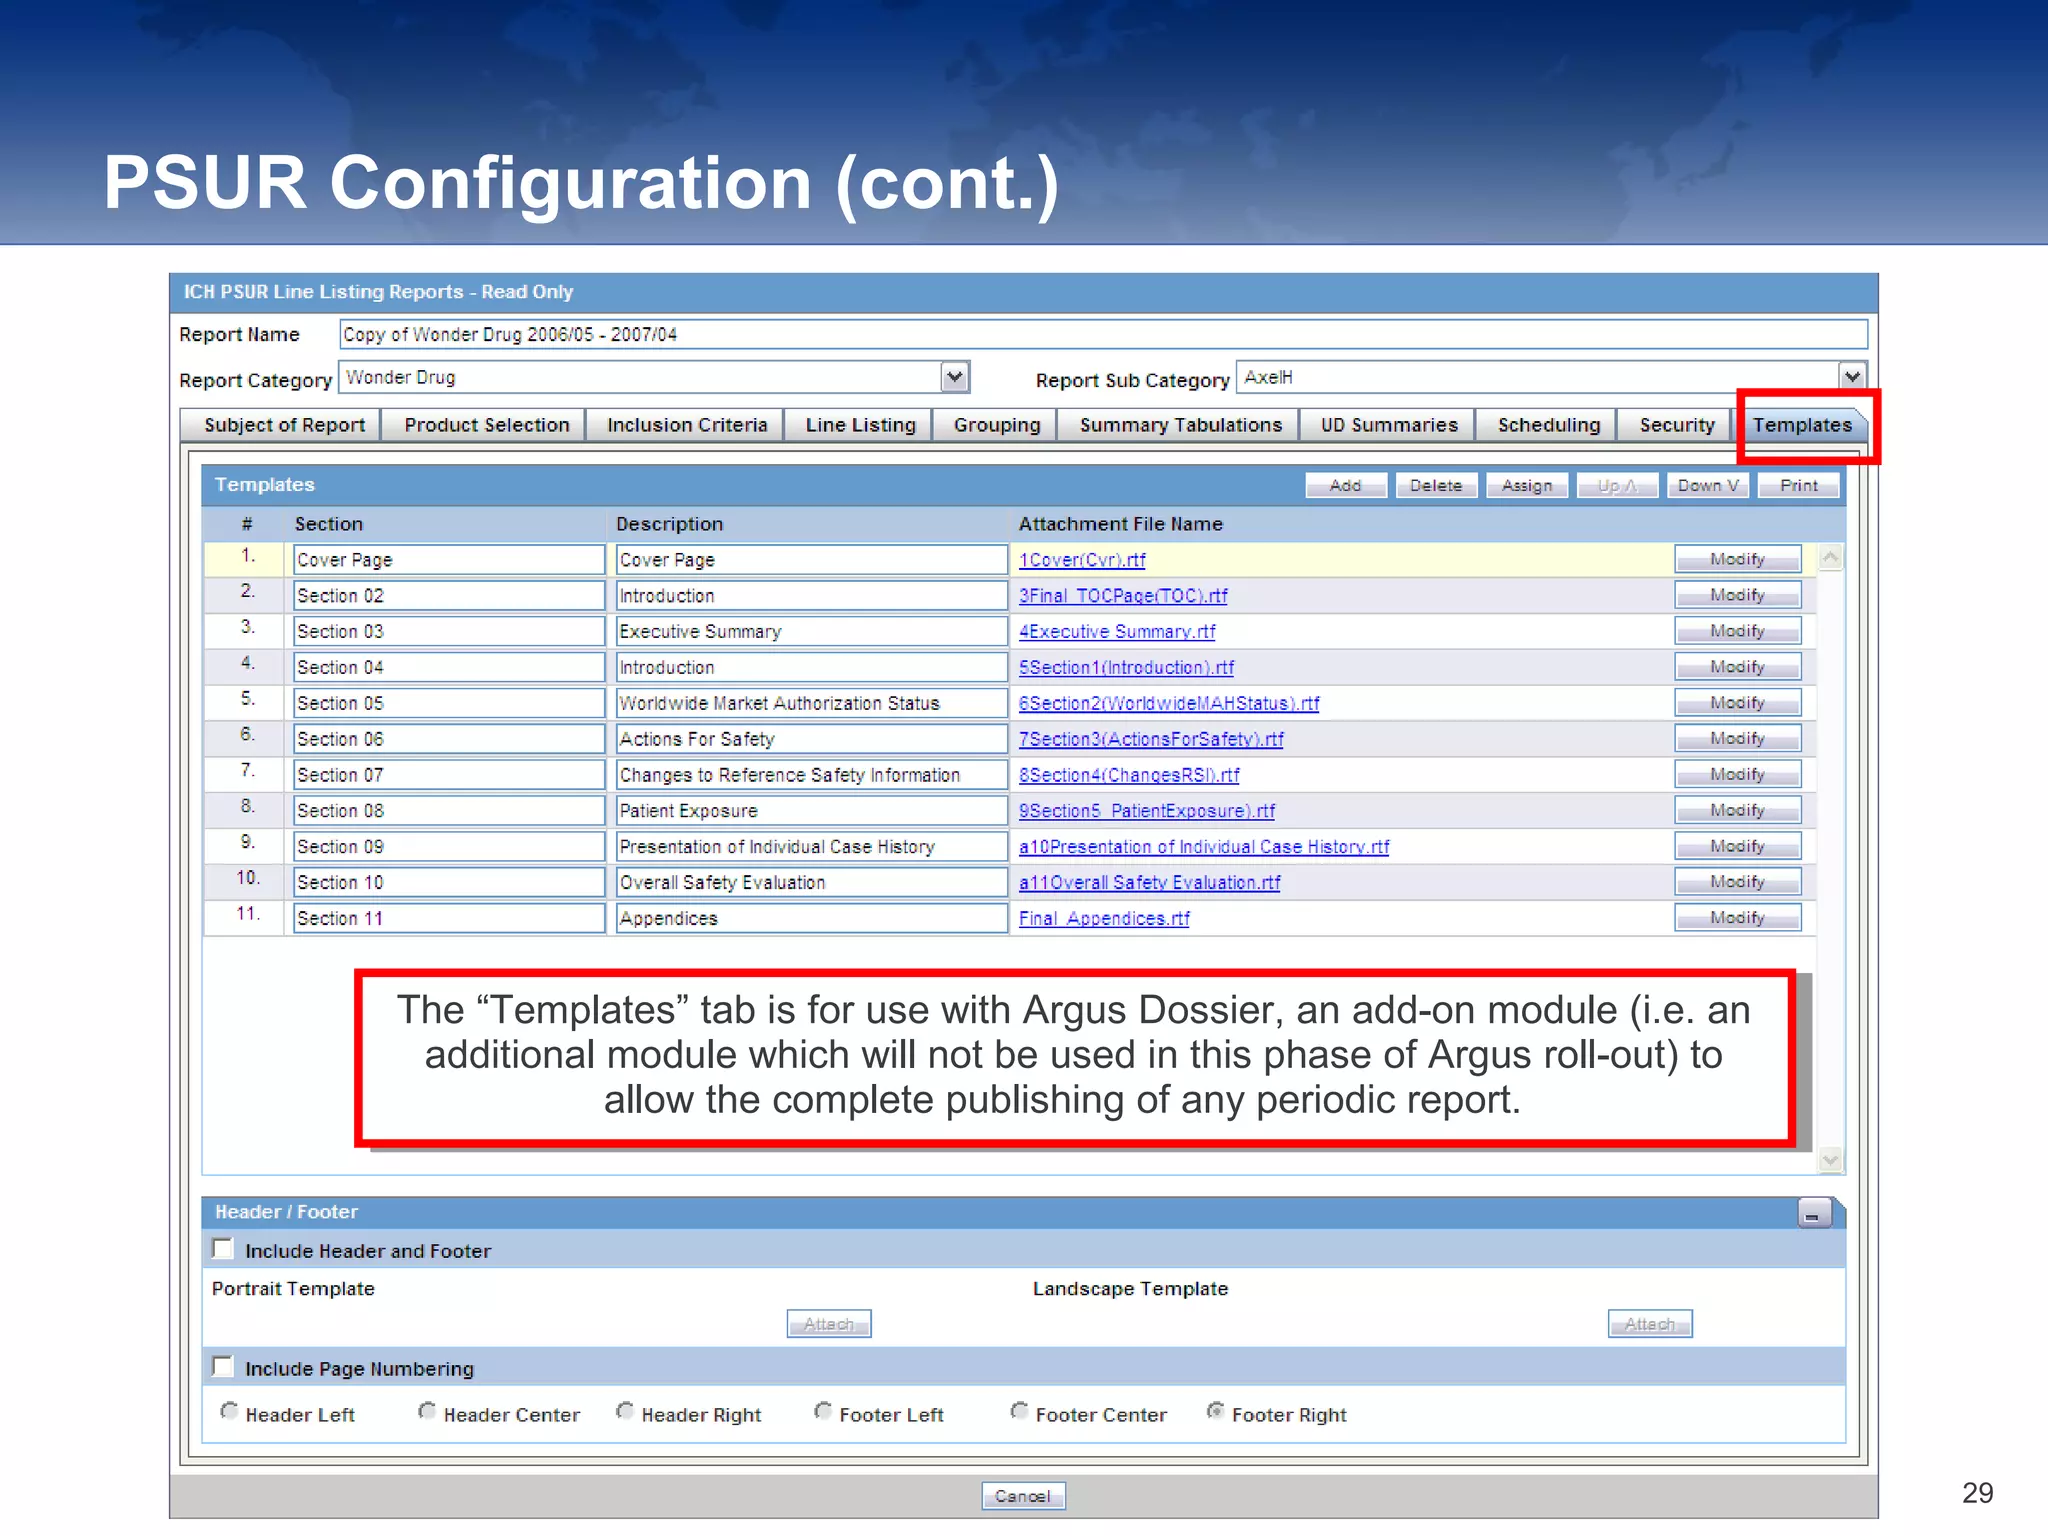The image size is (2048, 1536).
Task: Select Footer Right radio button
Action: coord(1215,1411)
